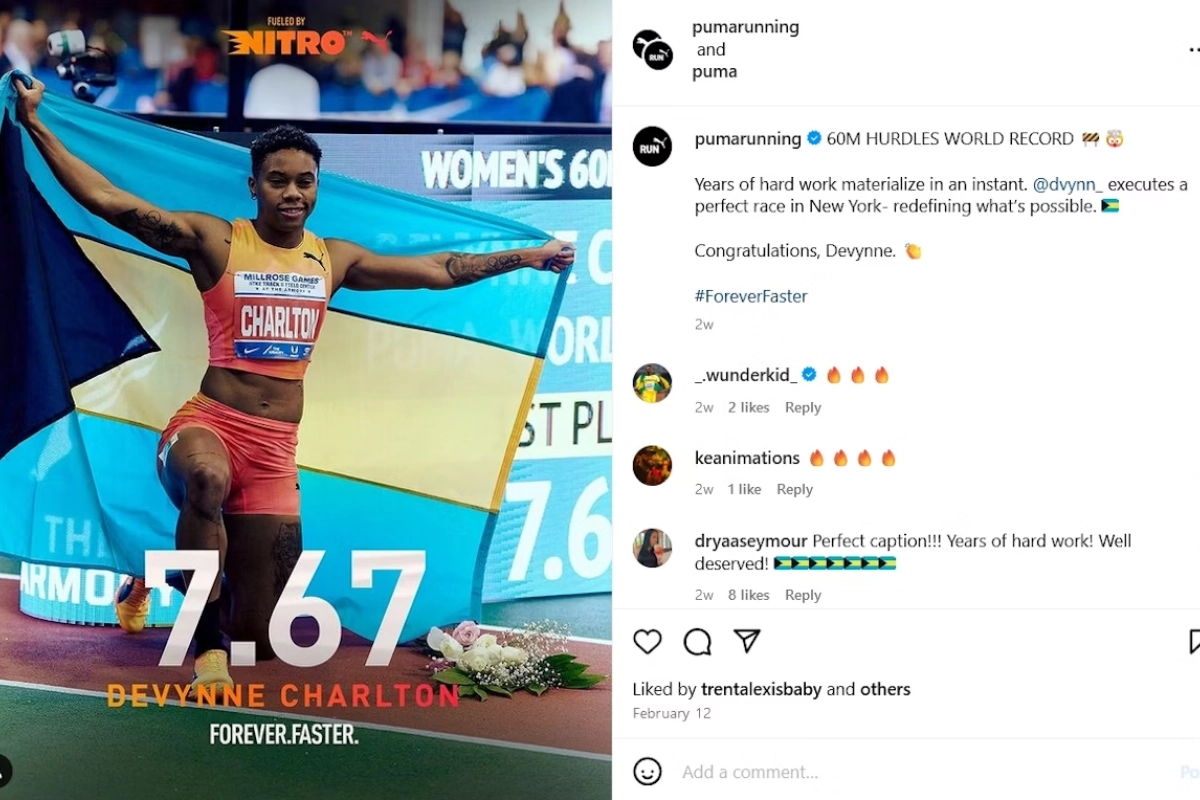Viewport: 1200px width, 800px height.
Task: Click the #ForeverFaster hashtag
Action: (x=751, y=296)
